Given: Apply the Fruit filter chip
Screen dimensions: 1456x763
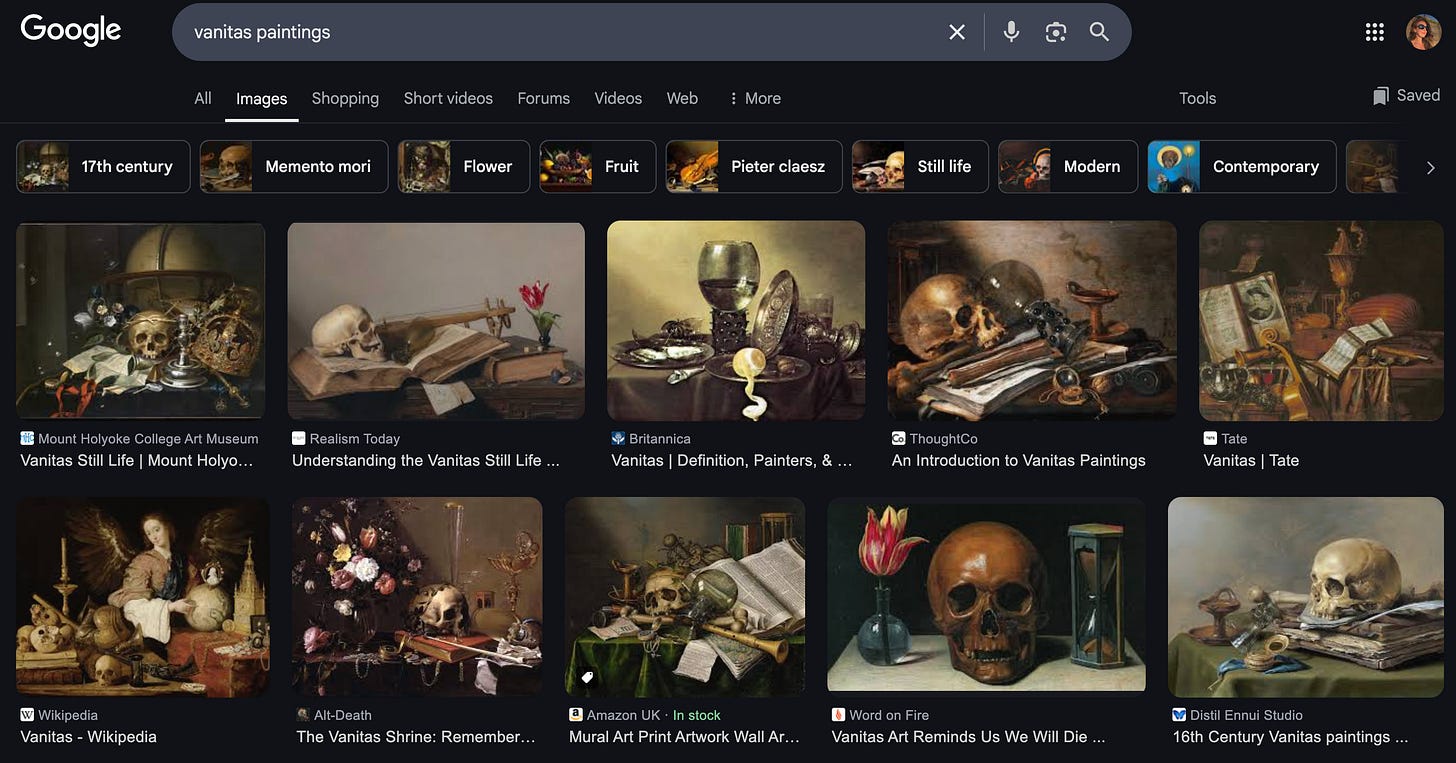Looking at the screenshot, I should pyautogui.click(x=597, y=166).
